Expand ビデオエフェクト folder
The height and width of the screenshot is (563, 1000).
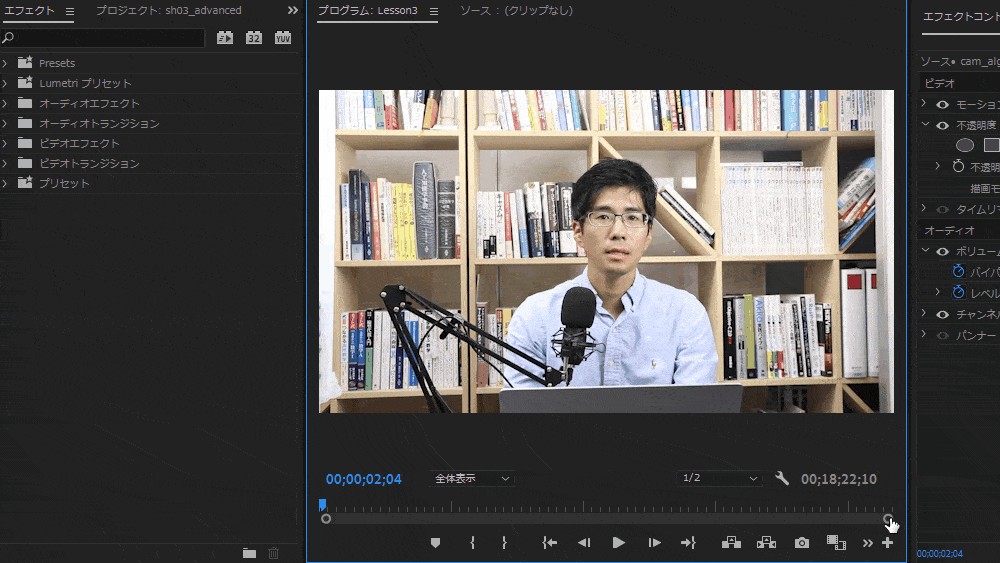[x=5, y=143]
